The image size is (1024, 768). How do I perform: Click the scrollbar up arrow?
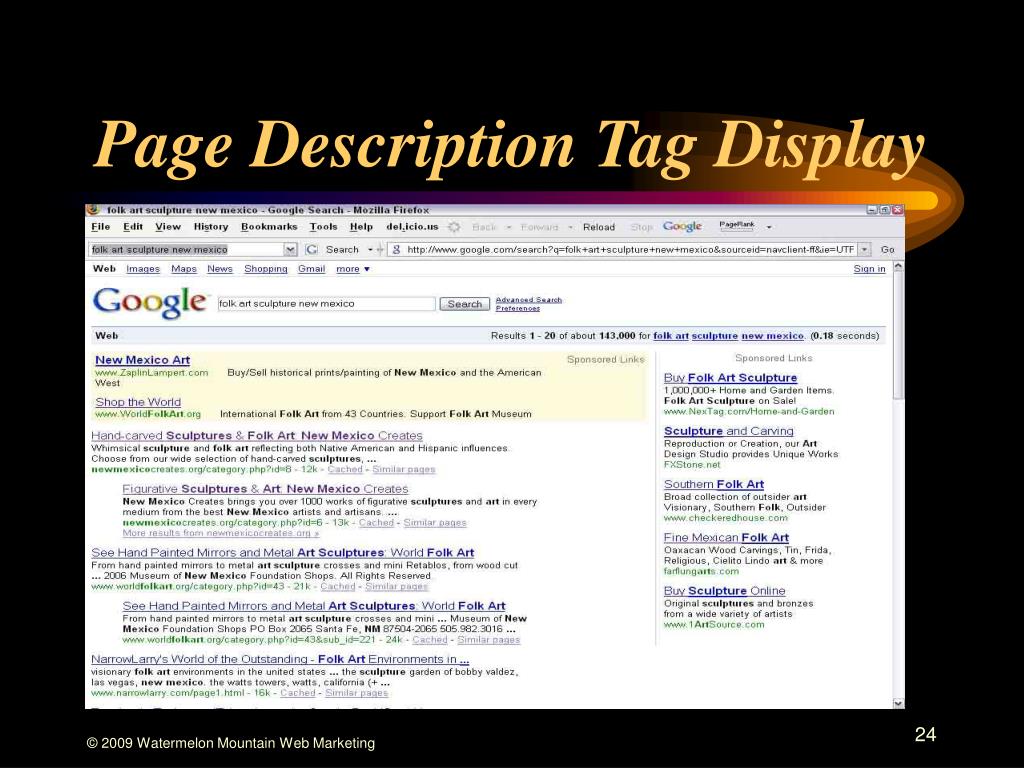coord(898,267)
